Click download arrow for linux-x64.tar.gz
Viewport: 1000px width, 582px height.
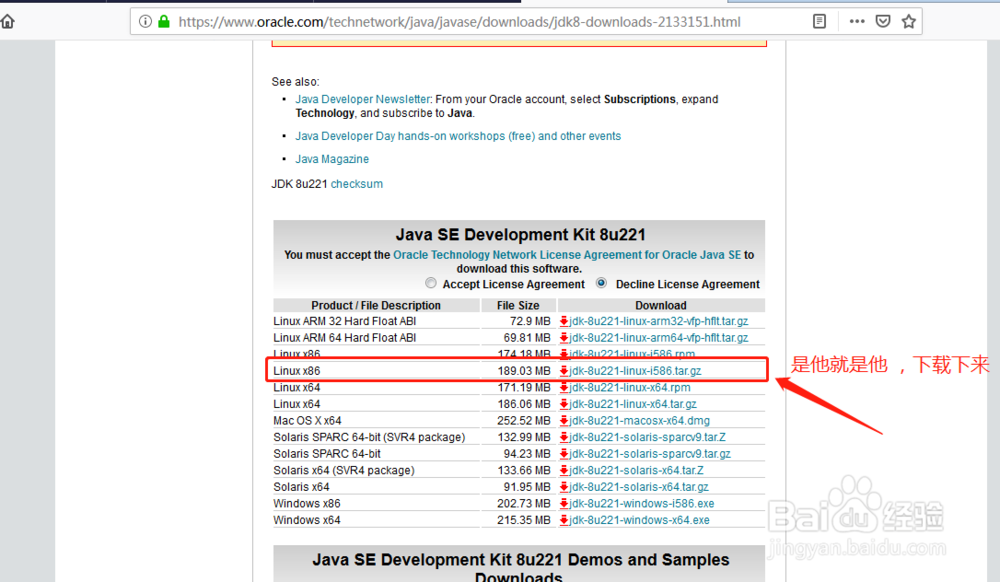(x=564, y=404)
